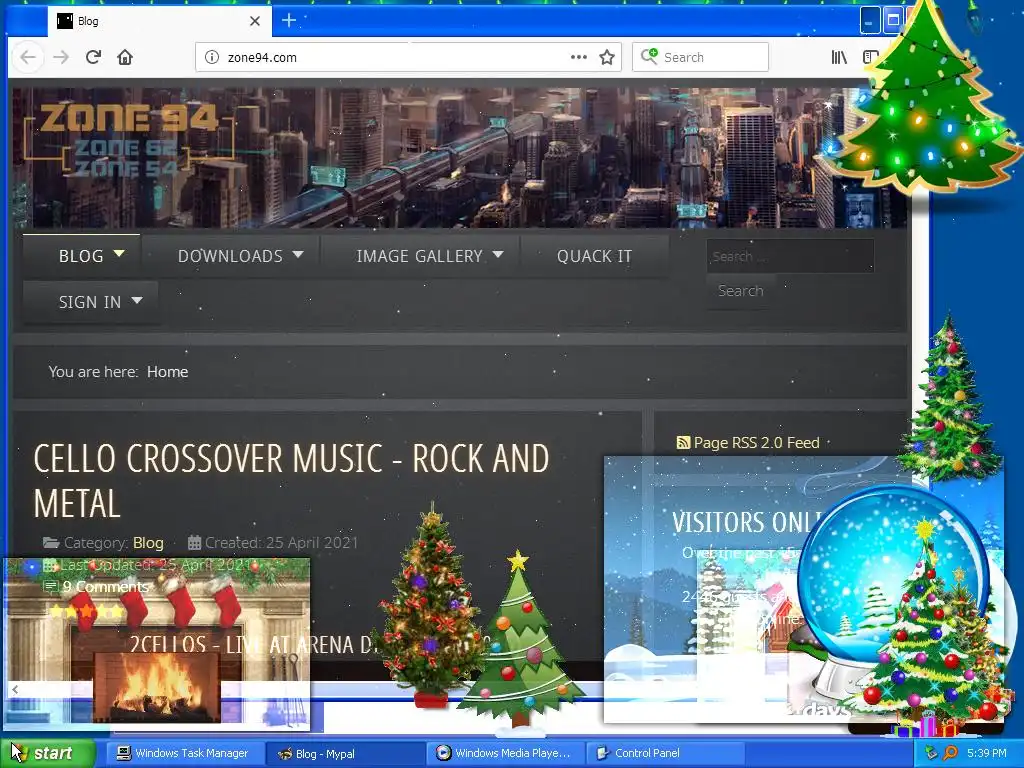
Task: Open the DOWNLOADS menu
Action: pos(230,256)
